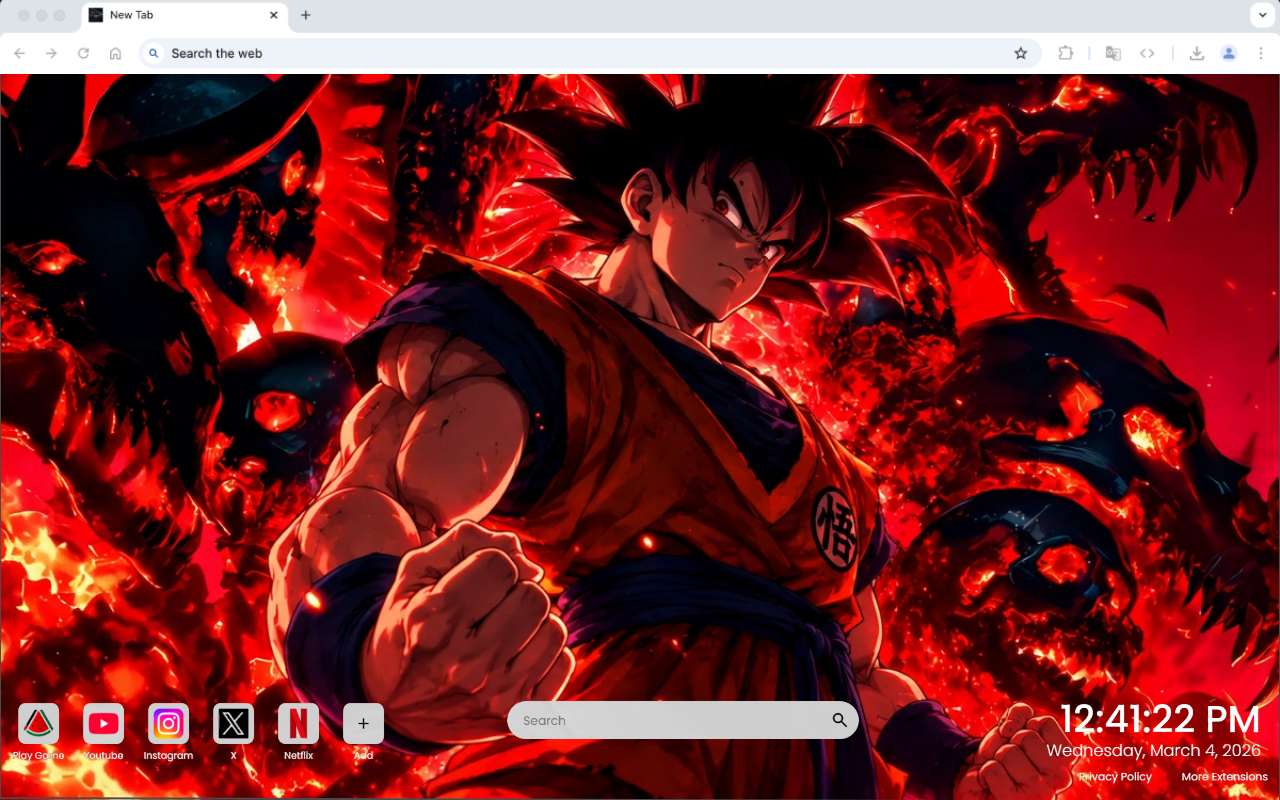Focus the page Search input field
Image resolution: width=1280 pixels, height=800 pixels.
tap(683, 720)
